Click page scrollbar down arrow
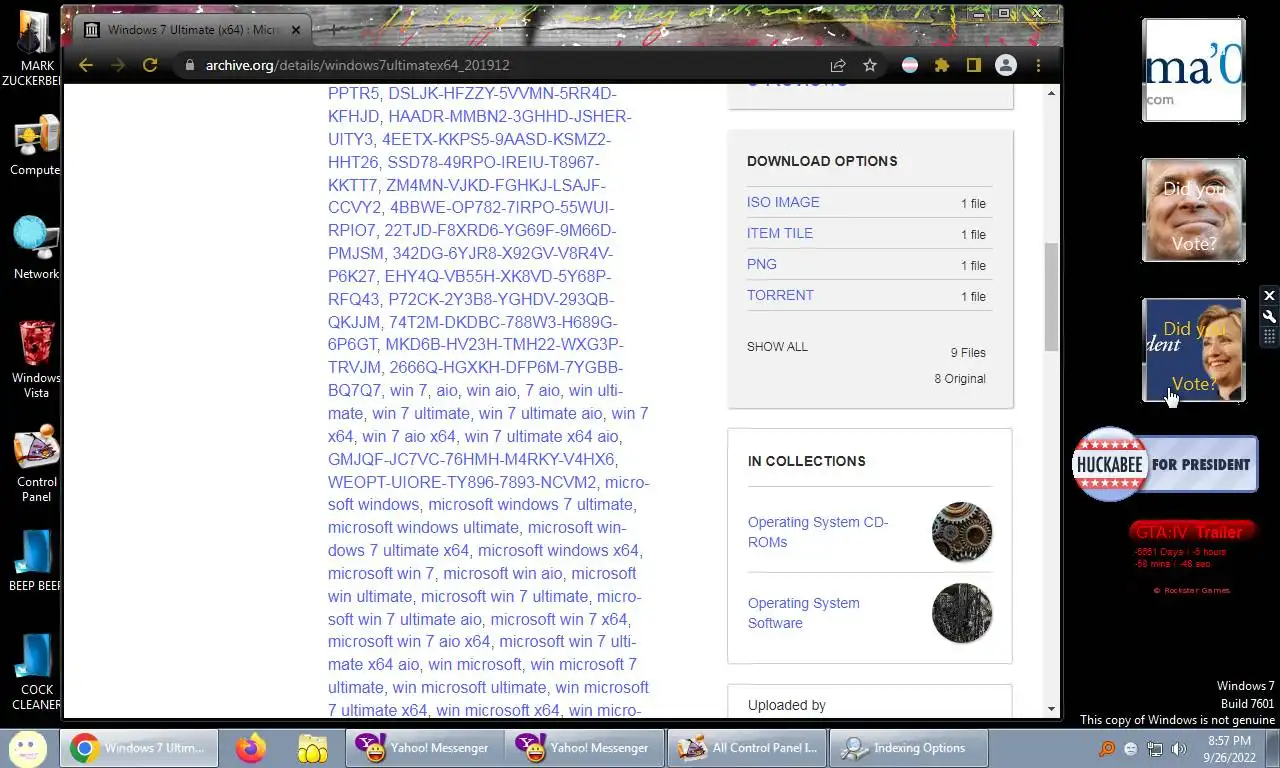Screen dimensions: 1280x768 tap(1051, 709)
